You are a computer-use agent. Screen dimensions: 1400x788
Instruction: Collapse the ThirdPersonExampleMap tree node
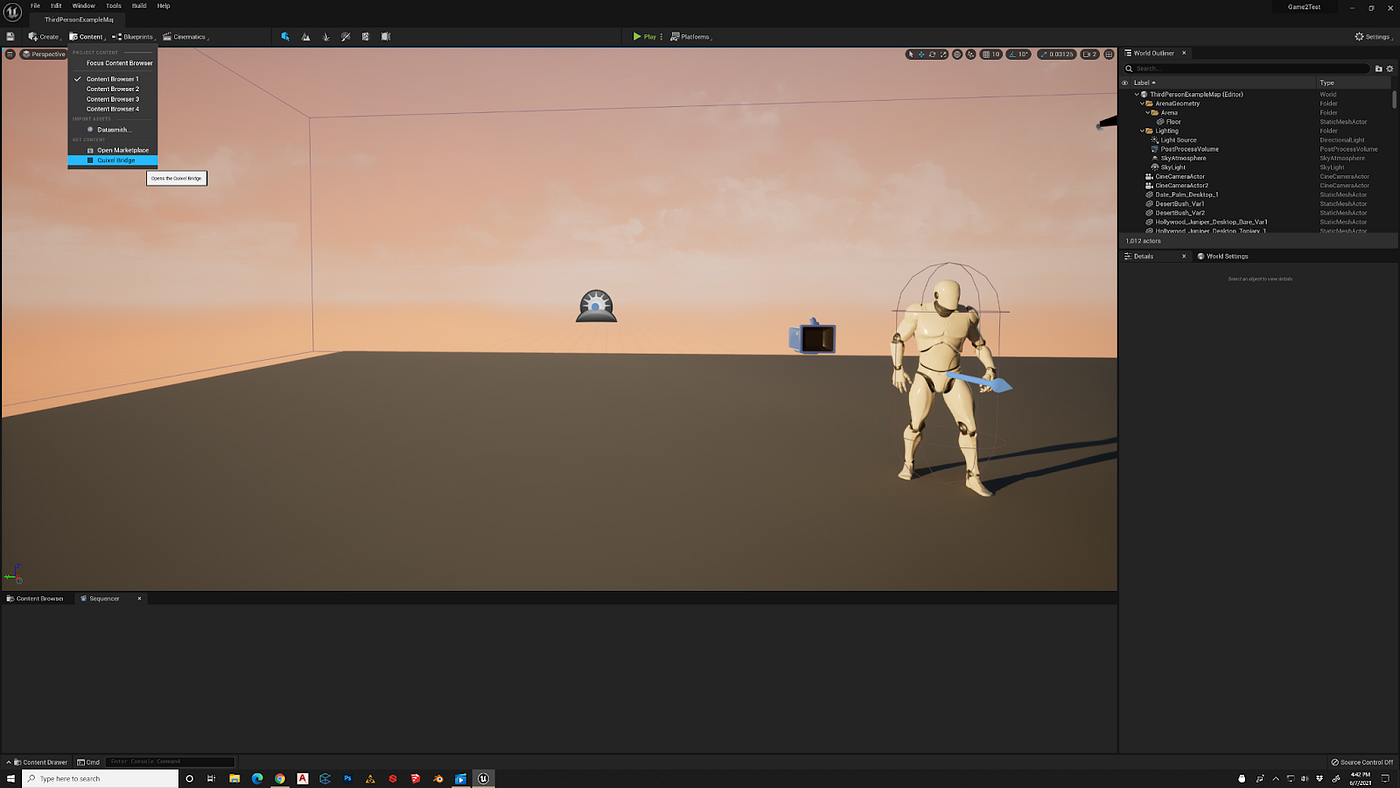pyautogui.click(x=1137, y=94)
